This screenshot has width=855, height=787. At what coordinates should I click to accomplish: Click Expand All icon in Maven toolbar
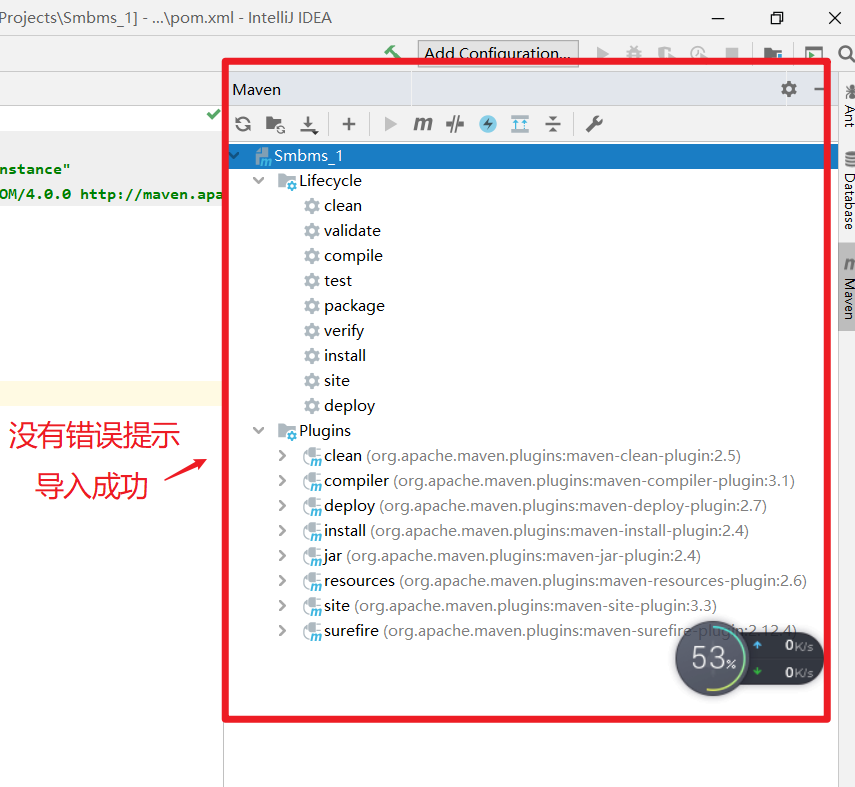coord(520,124)
